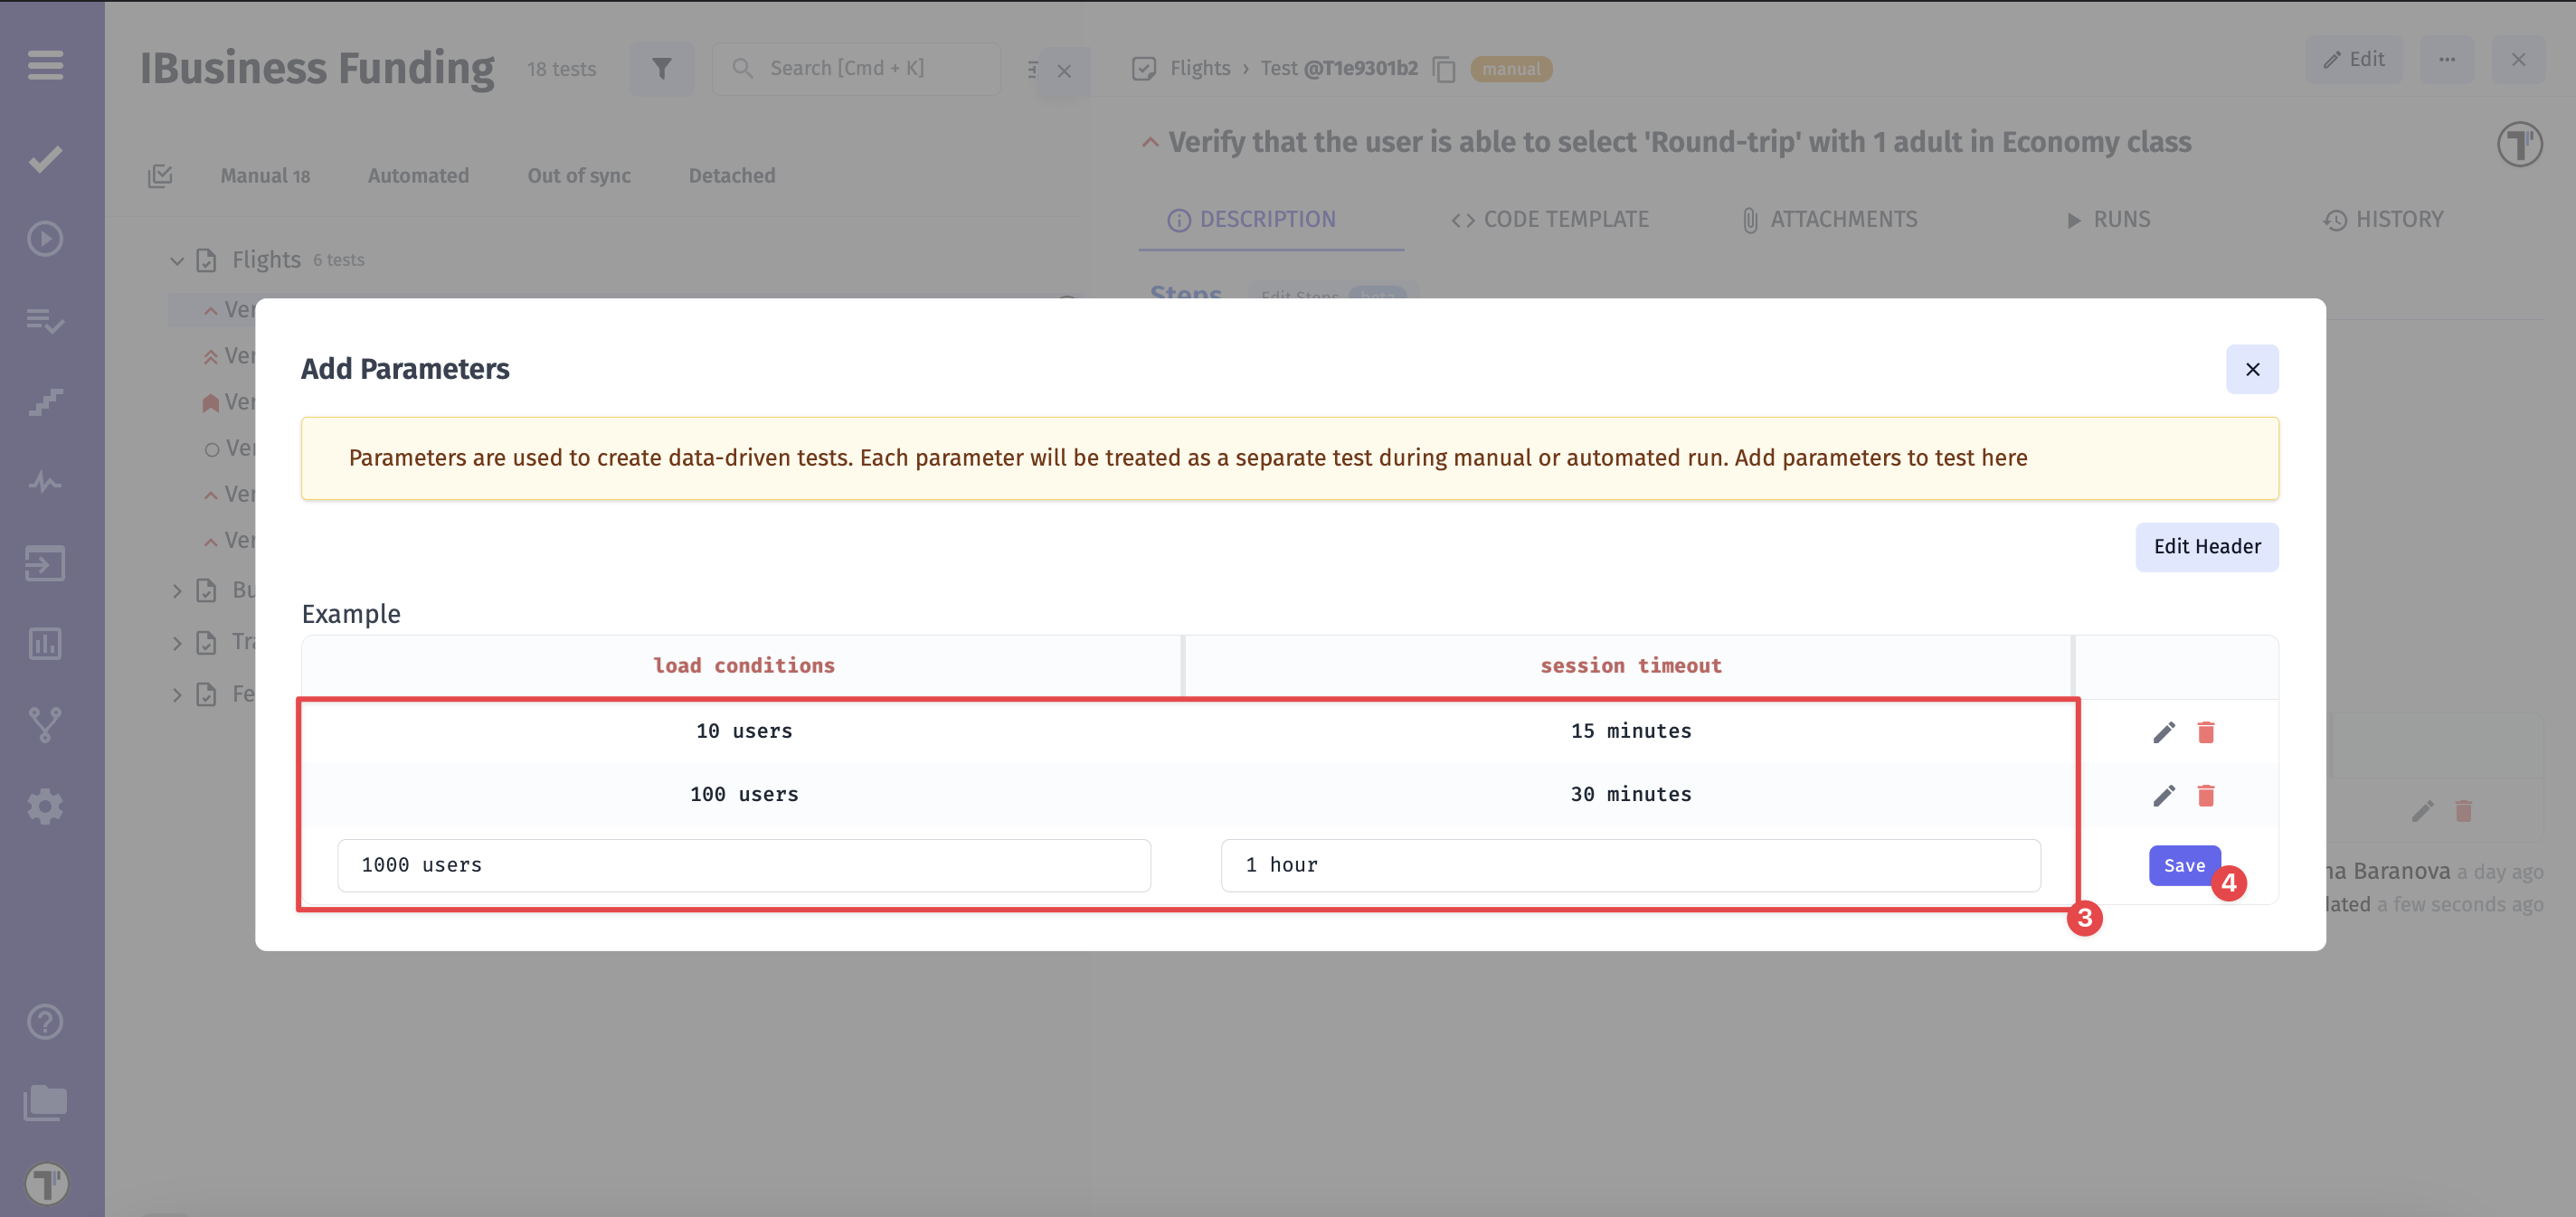Collapse the Flights suite tree
Viewport: 2576px width, 1217px height.
pyautogui.click(x=177, y=261)
